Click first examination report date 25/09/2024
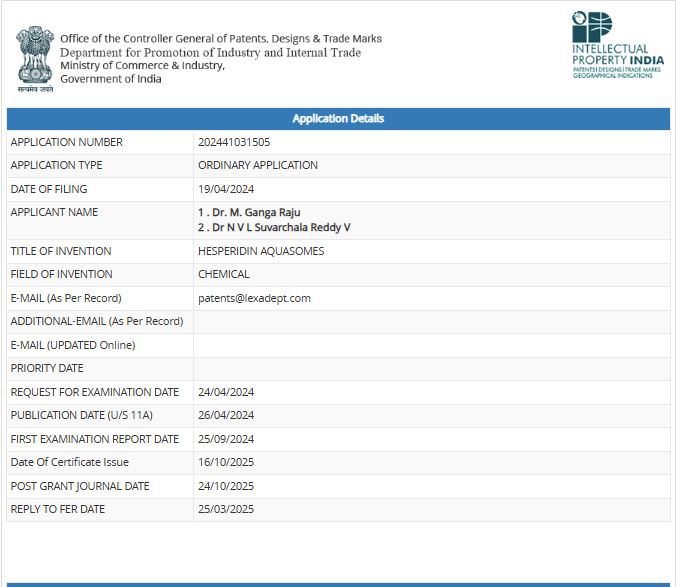This screenshot has height=587, width=680. pos(226,439)
